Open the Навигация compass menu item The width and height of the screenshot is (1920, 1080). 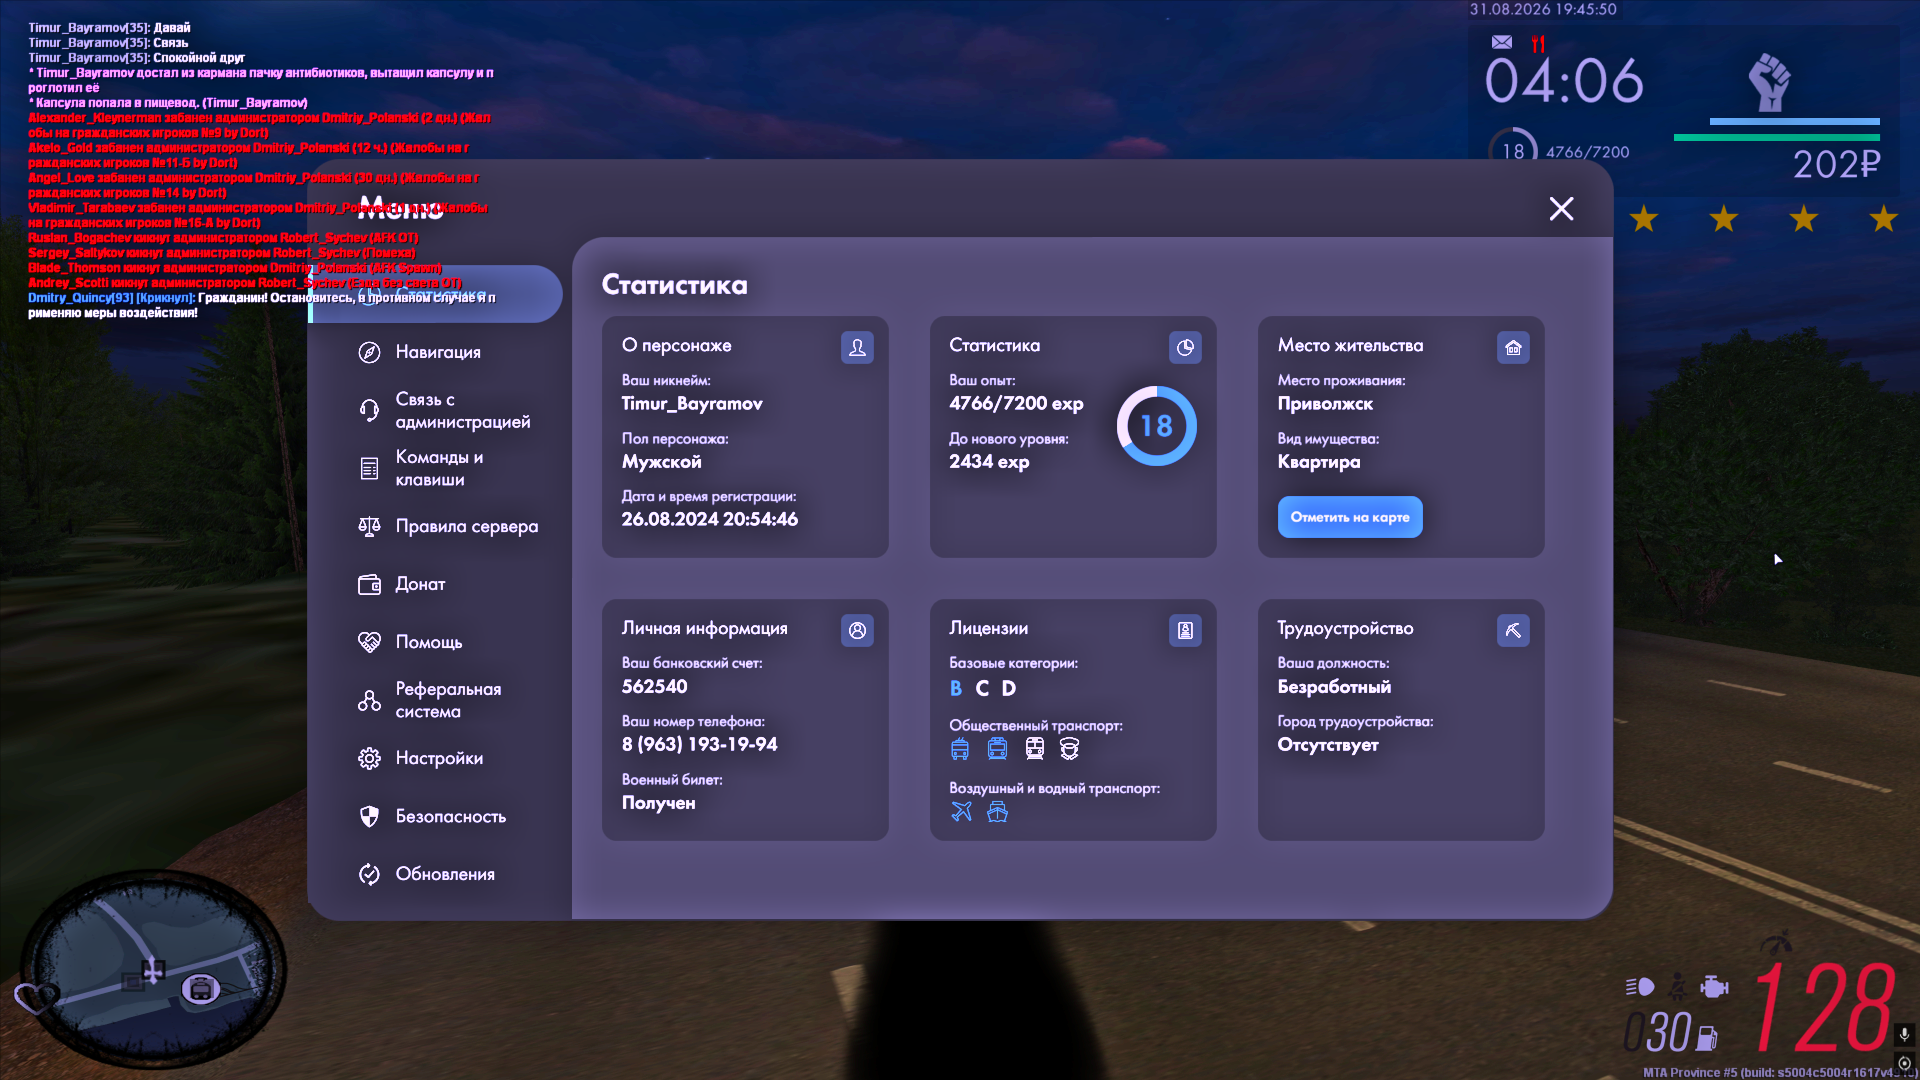pos(420,352)
